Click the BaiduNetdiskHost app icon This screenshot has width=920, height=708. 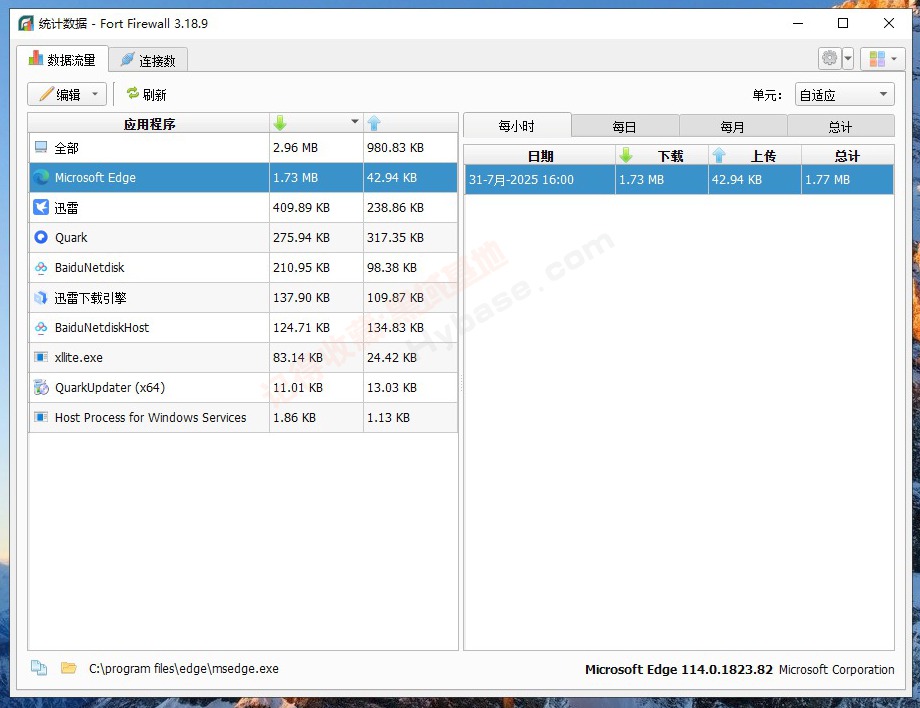point(41,327)
